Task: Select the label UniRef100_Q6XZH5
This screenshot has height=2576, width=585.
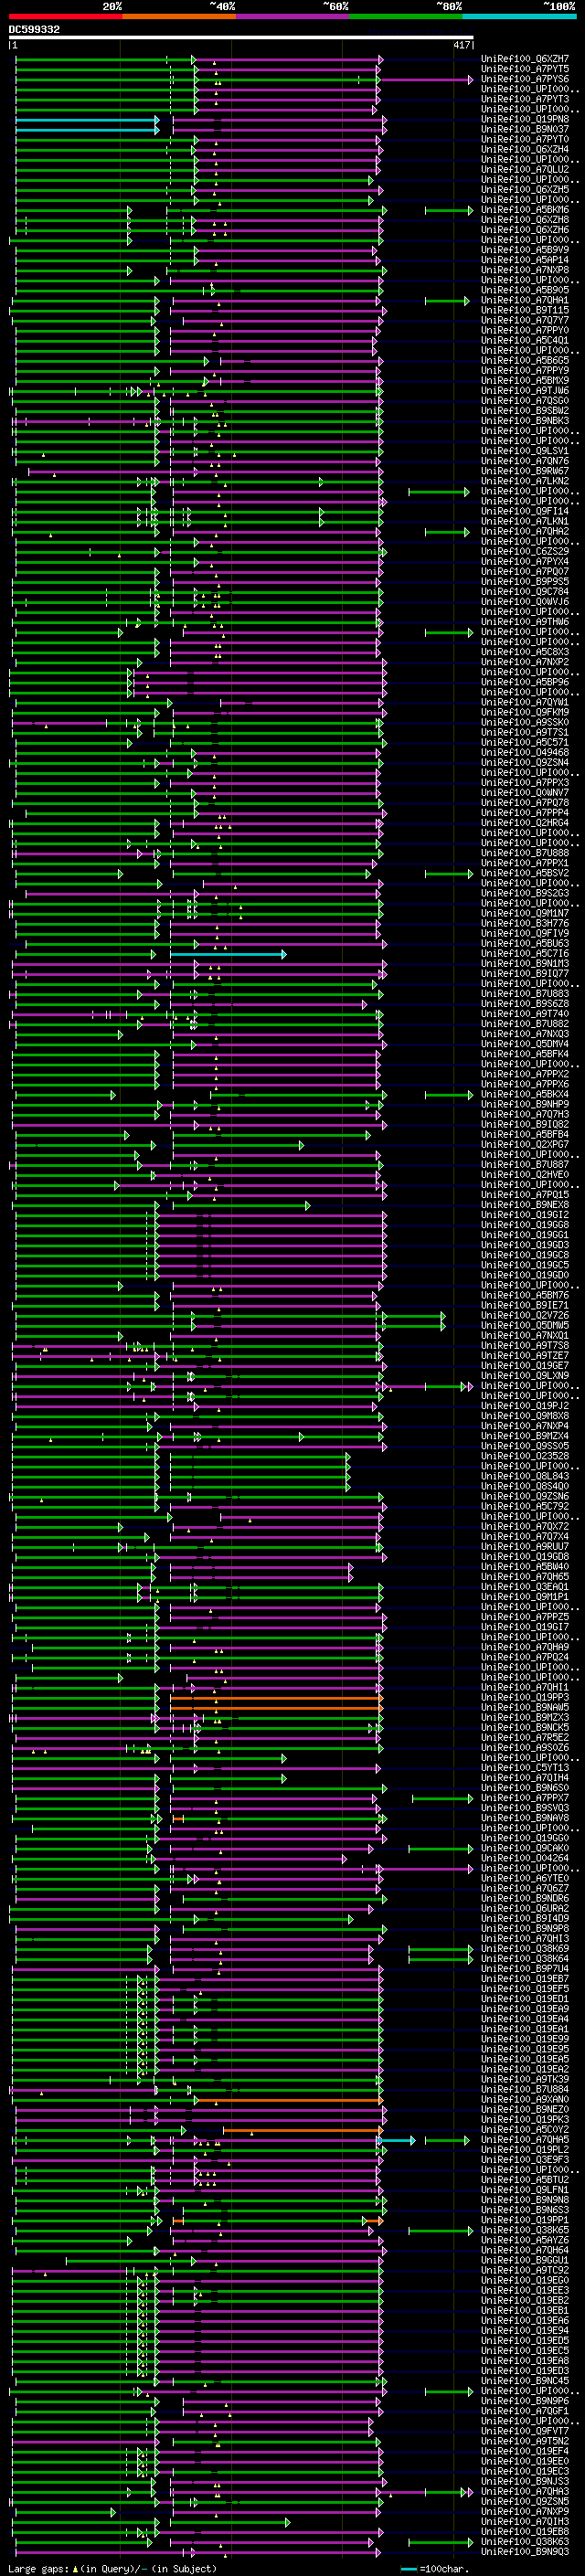Action: 525,190
